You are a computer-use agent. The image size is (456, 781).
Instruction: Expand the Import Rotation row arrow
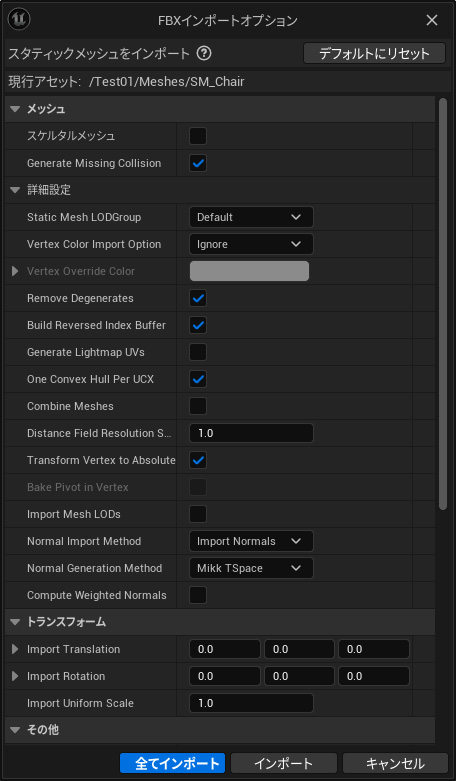(x=15, y=676)
